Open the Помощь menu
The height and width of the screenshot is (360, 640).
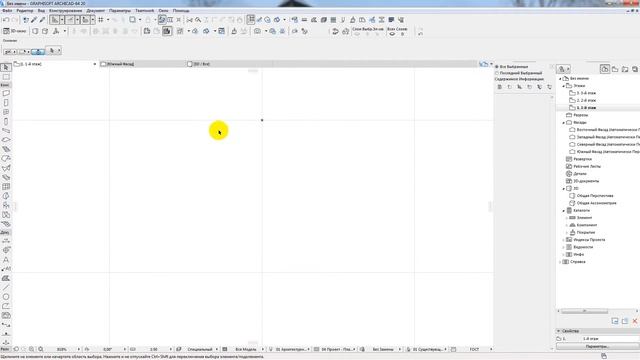pos(181,11)
